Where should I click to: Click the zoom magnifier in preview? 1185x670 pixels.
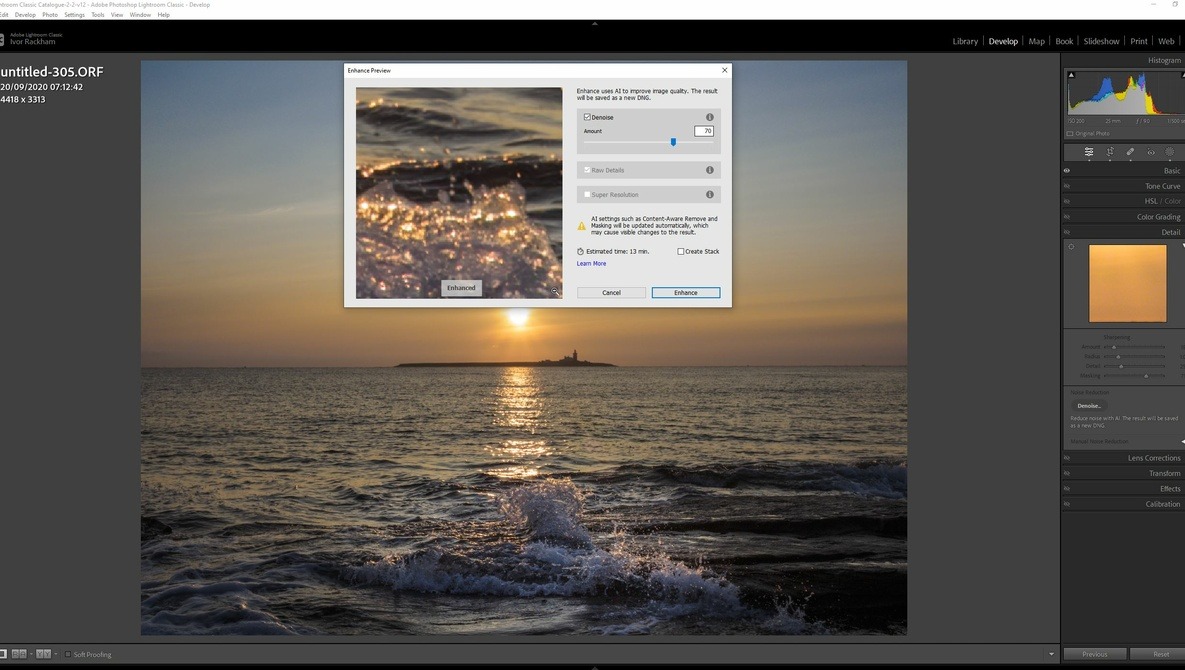[555, 292]
